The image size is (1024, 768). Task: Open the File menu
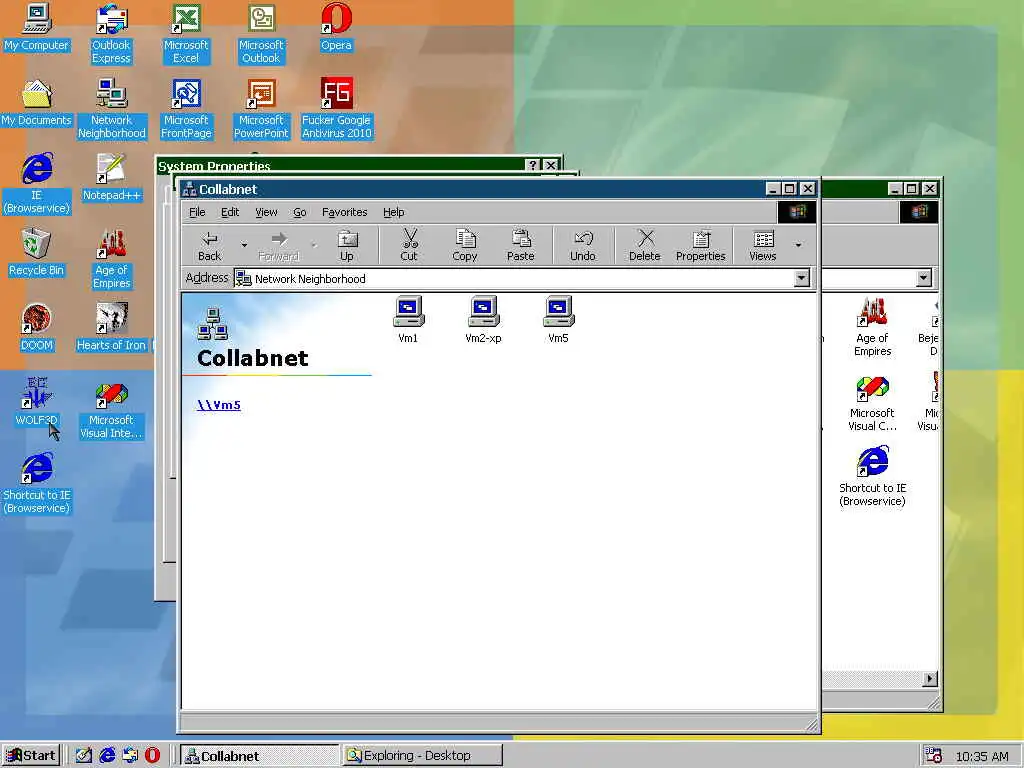pos(197,212)
